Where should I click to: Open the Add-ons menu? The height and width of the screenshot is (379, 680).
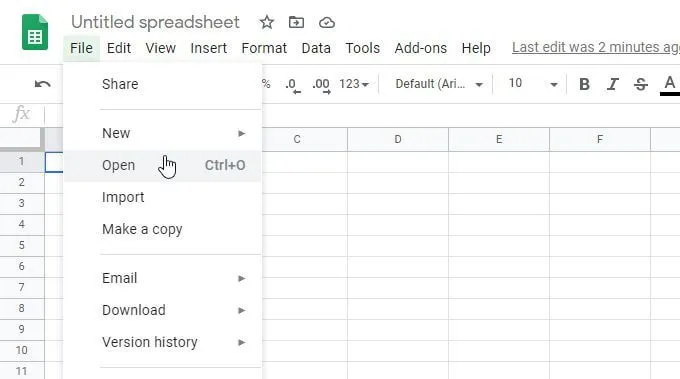click(421, 48)
